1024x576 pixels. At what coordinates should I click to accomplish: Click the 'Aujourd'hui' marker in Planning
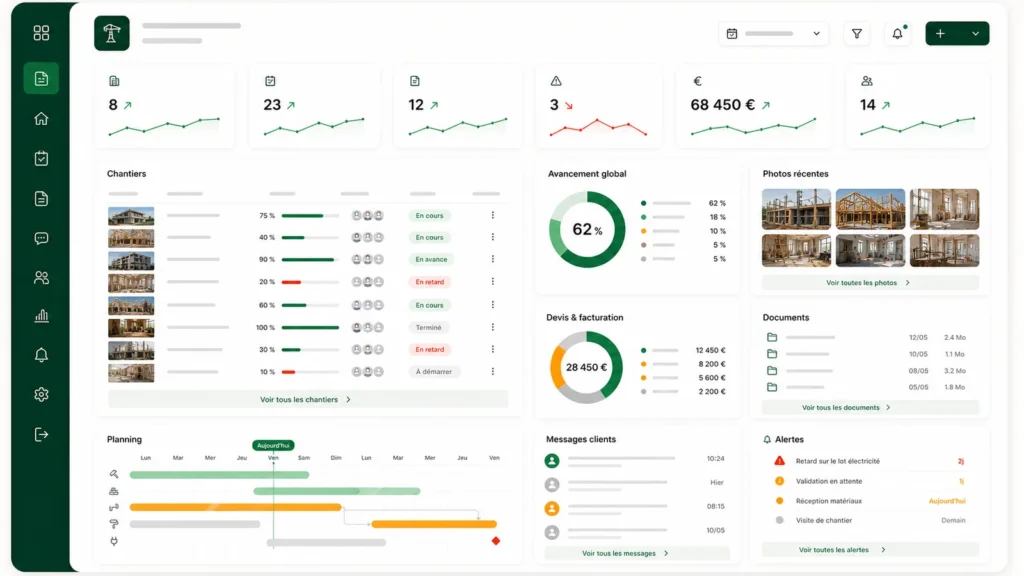click(273, 445)
